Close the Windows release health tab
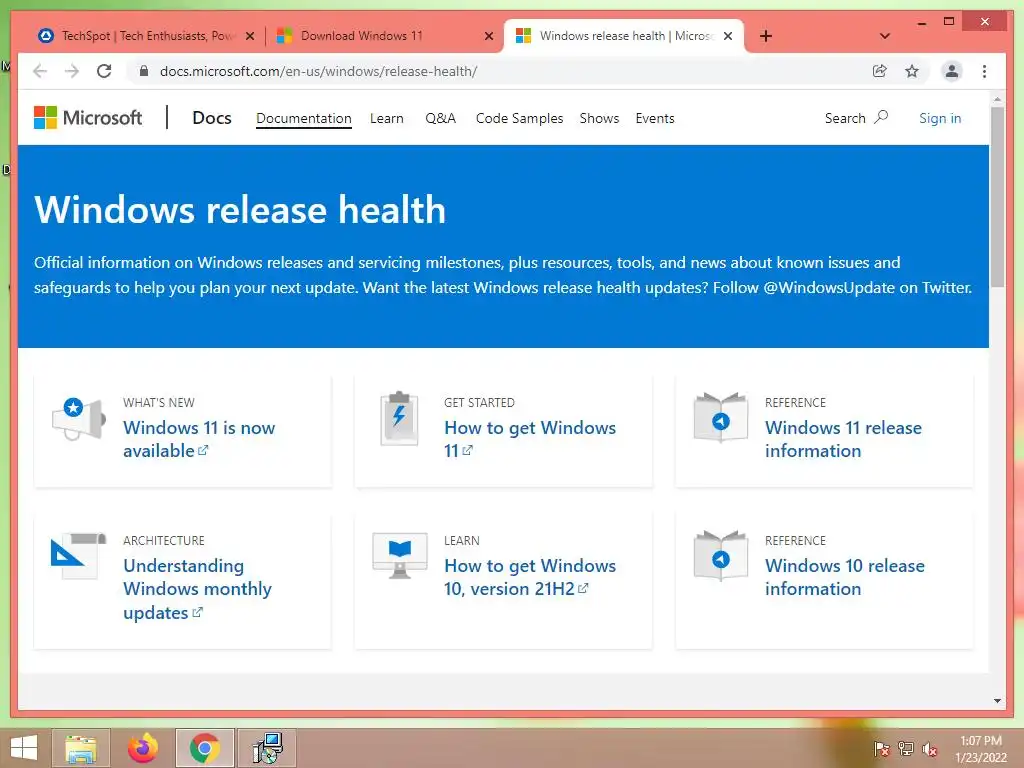The width and height of the screenshot is (1024, 768). (728, 36)
